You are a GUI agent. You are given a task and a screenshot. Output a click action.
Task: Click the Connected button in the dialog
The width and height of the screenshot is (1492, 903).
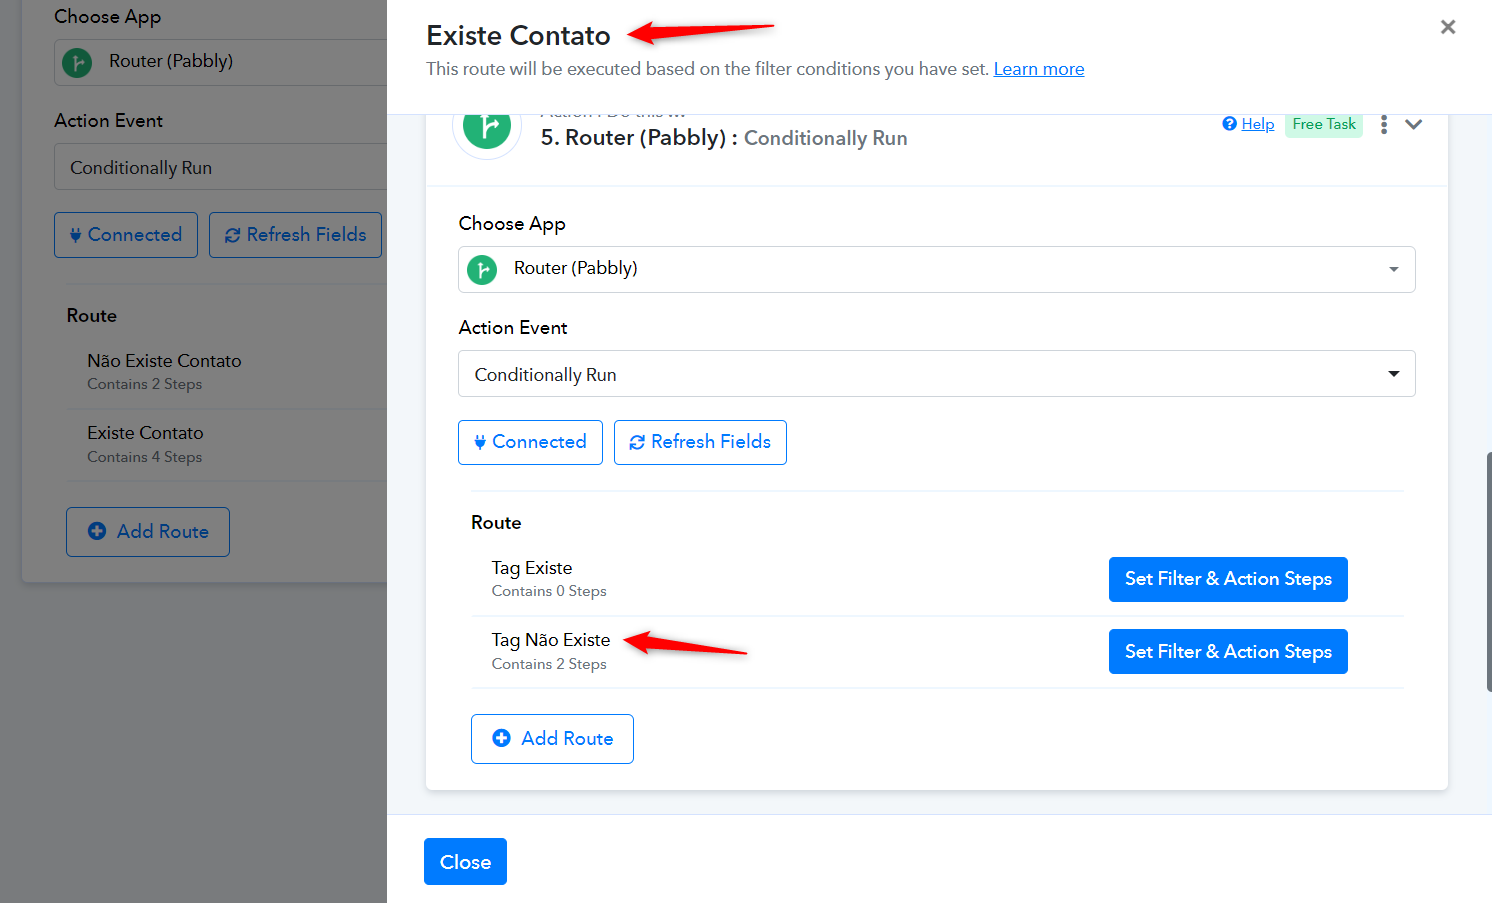coord(530,442)
